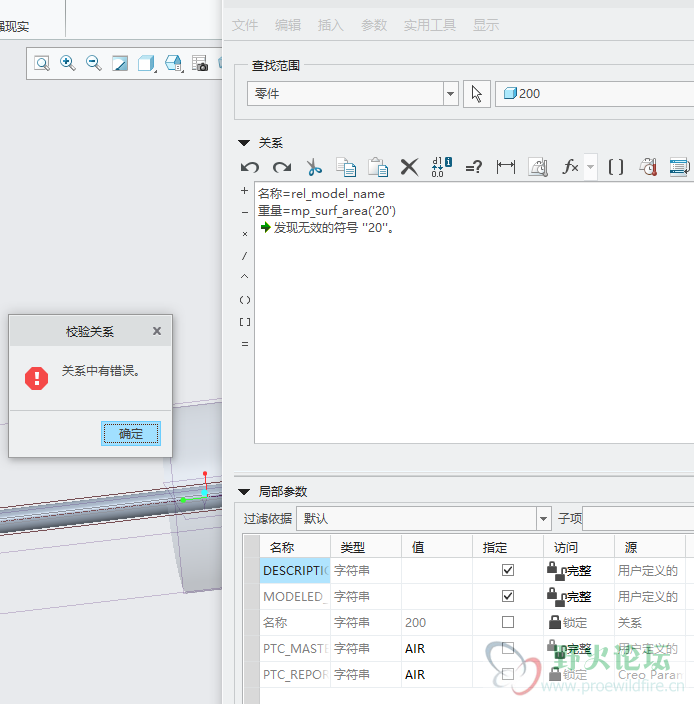
Task: Click 确定 in the 校验关系 dialog
Action: (x=131, y=434)
